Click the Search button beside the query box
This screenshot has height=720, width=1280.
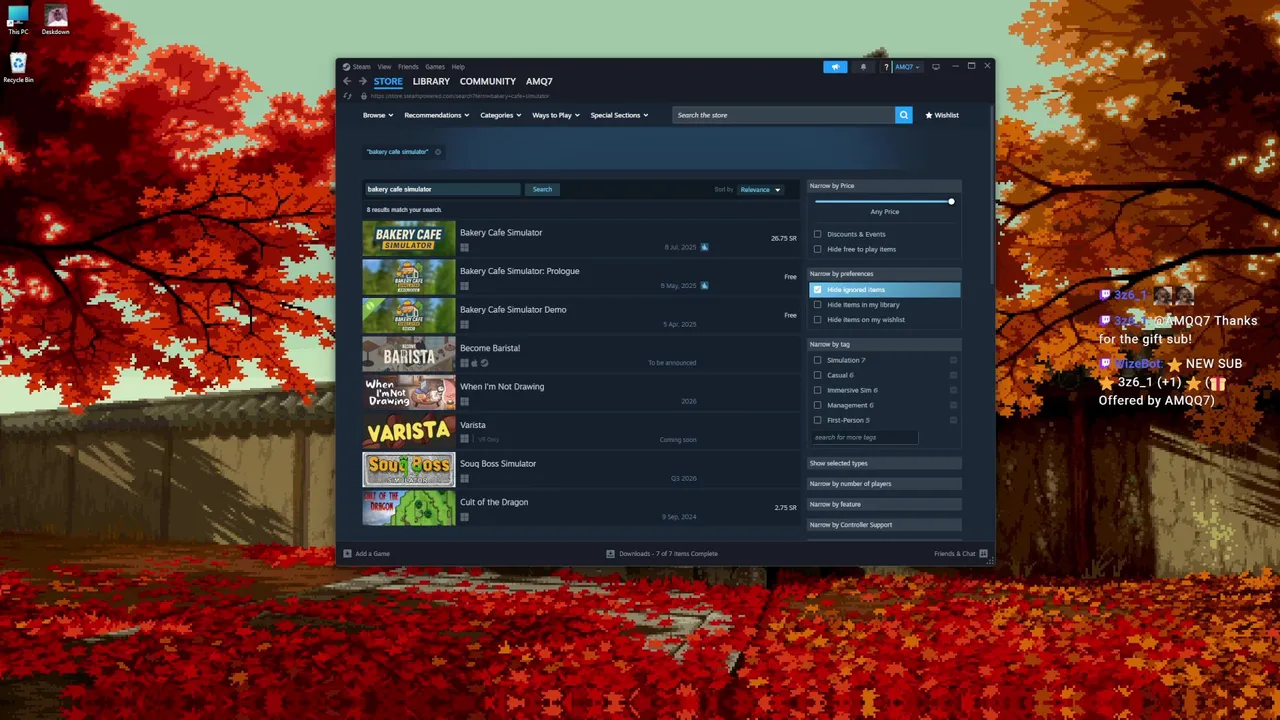[x=542, y=189]
